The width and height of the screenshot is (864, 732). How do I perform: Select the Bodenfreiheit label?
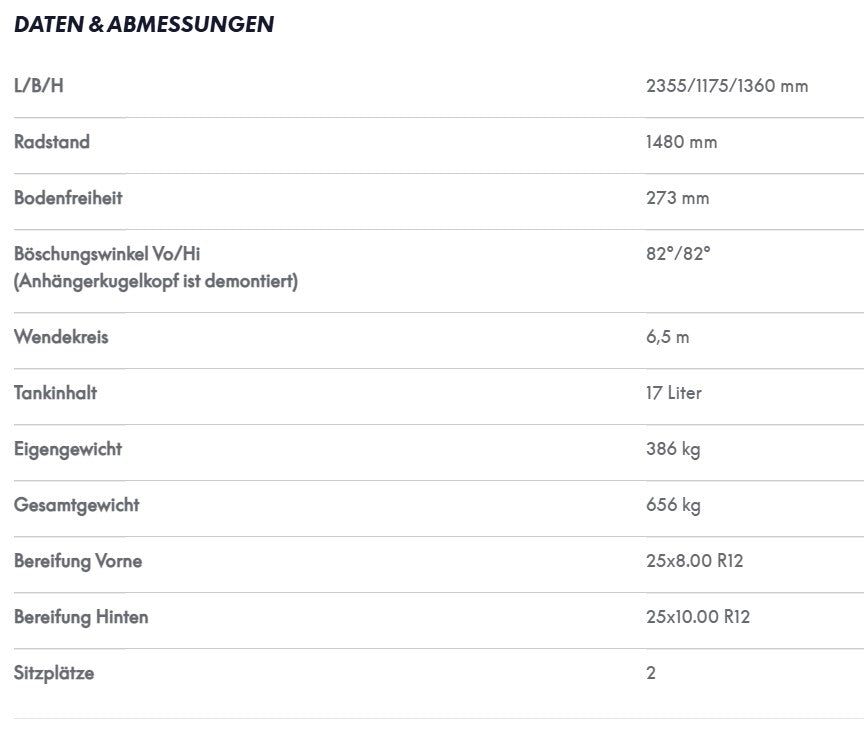[68, 198]
